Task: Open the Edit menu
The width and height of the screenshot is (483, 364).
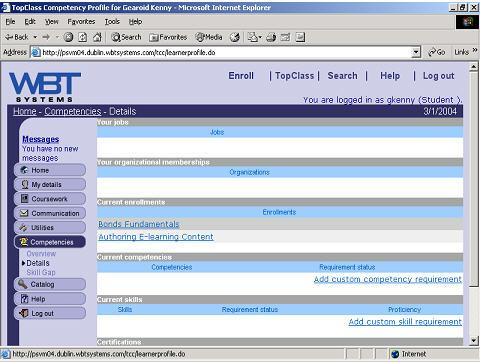Action: [x=30, y=22]
